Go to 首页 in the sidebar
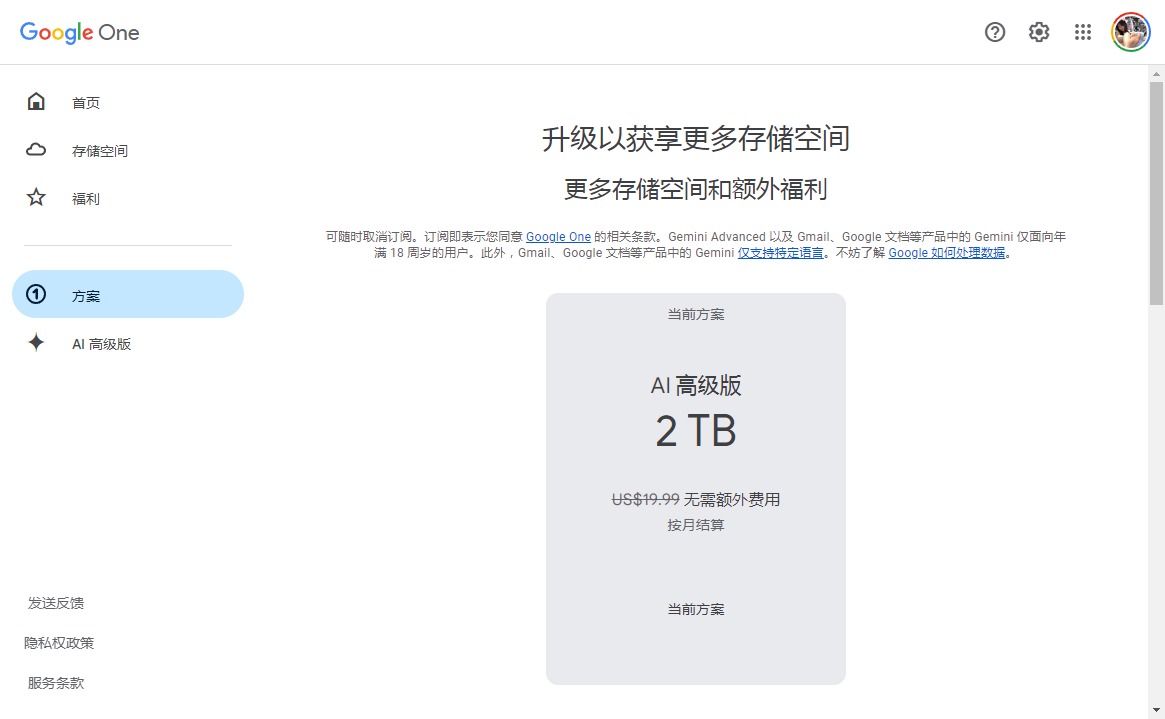Viewport: 1165px width, 719px height. [86, 103]
